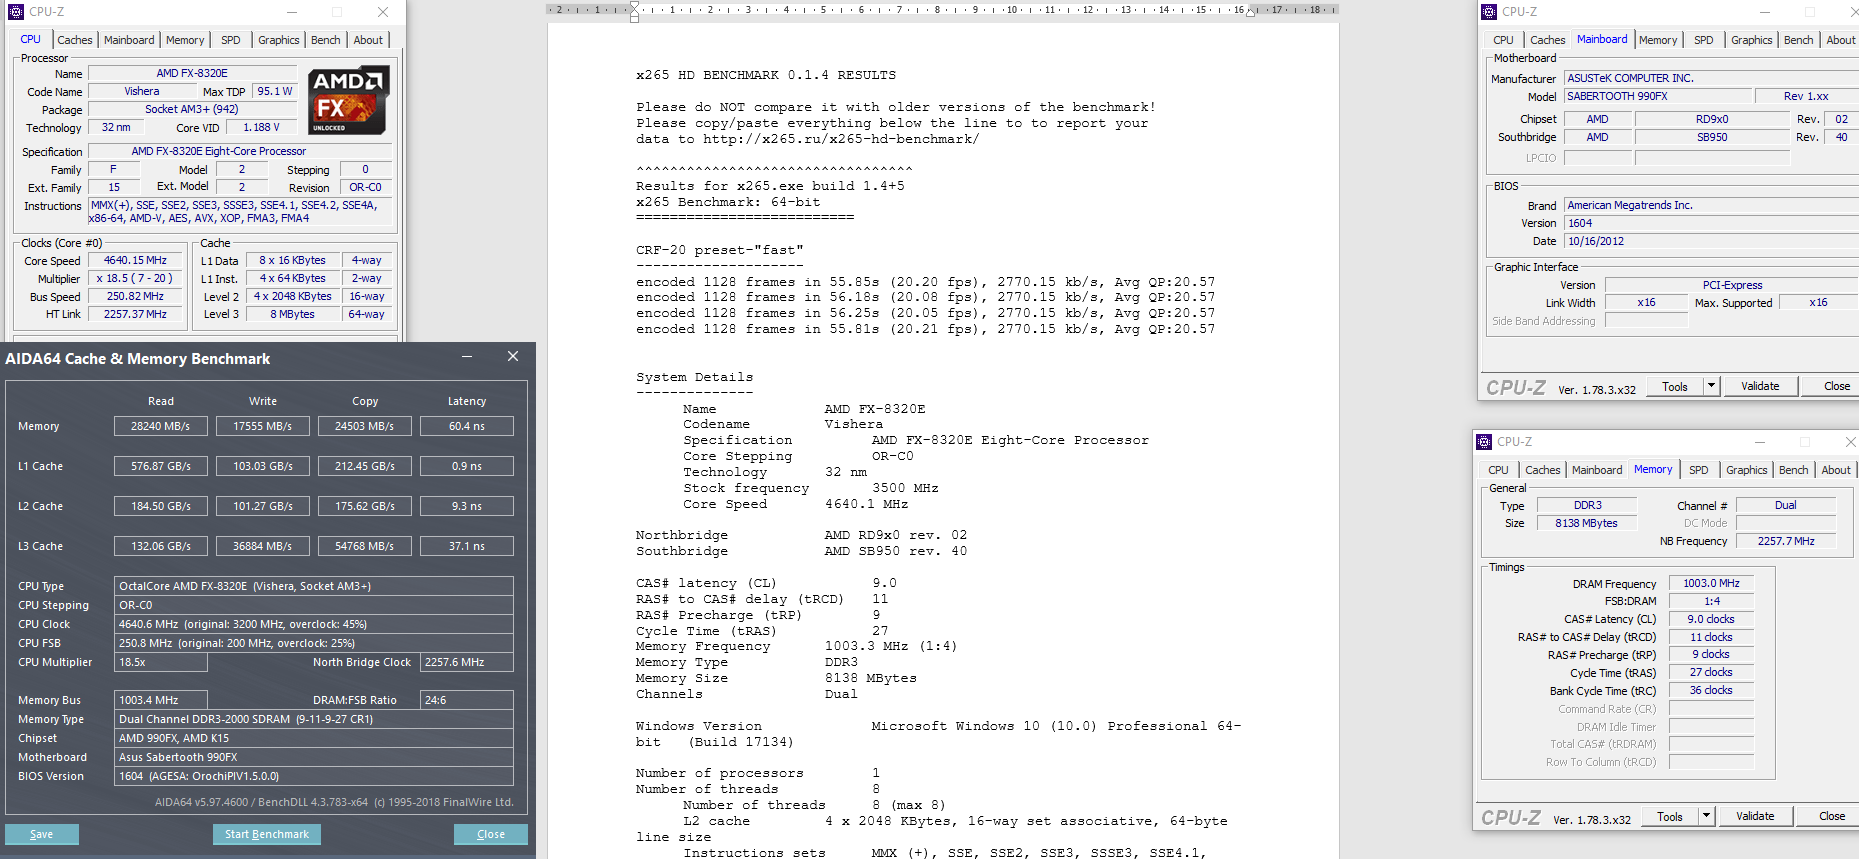Click the NB Frequency value 2257.7 MHz
The height and width of the screenshot is (859, 1859).
[x=1786, y=541]
